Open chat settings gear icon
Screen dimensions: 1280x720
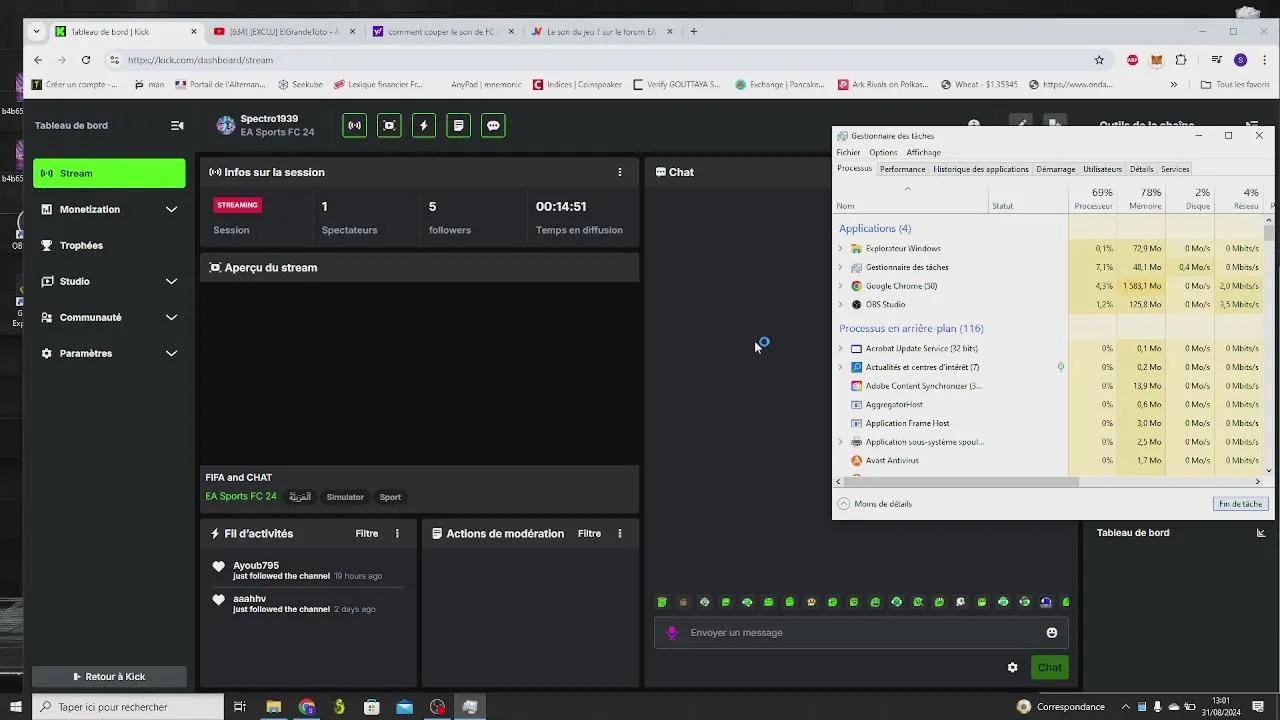tap(1012, 667)
